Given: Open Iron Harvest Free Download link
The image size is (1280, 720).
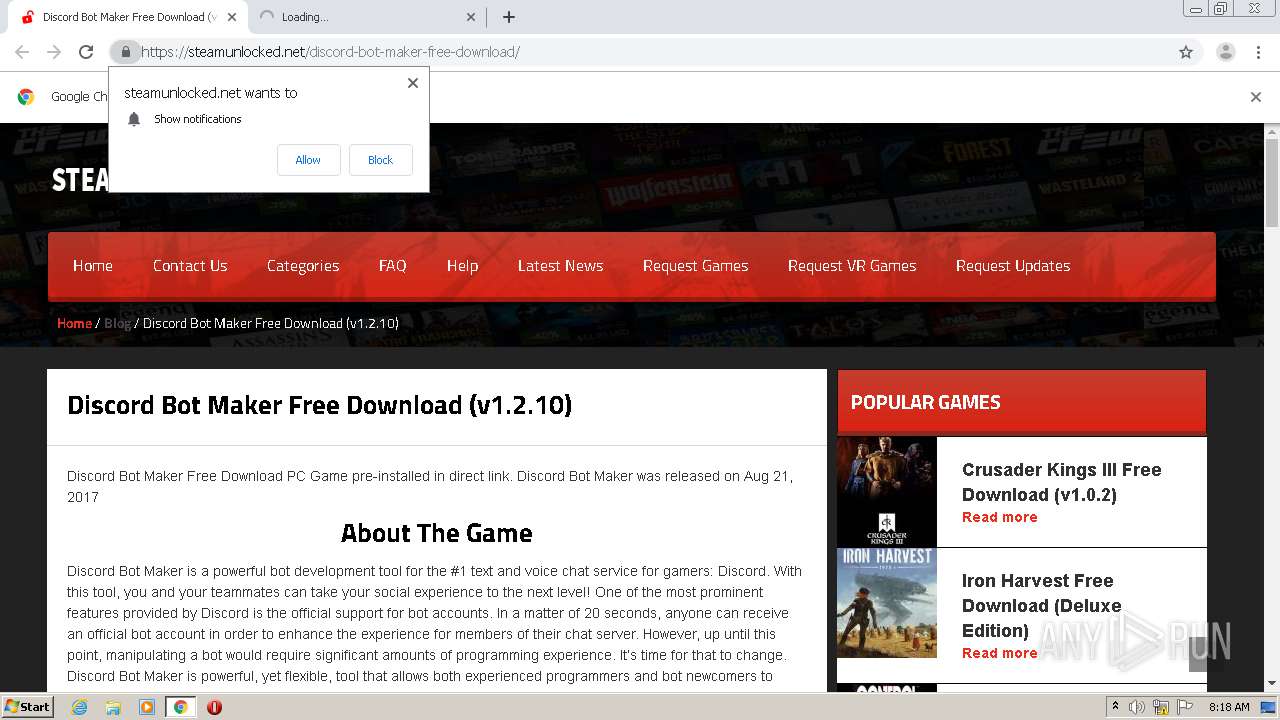Looking at the screenshot, I should pyautogui.click(x=1041, y=605).
